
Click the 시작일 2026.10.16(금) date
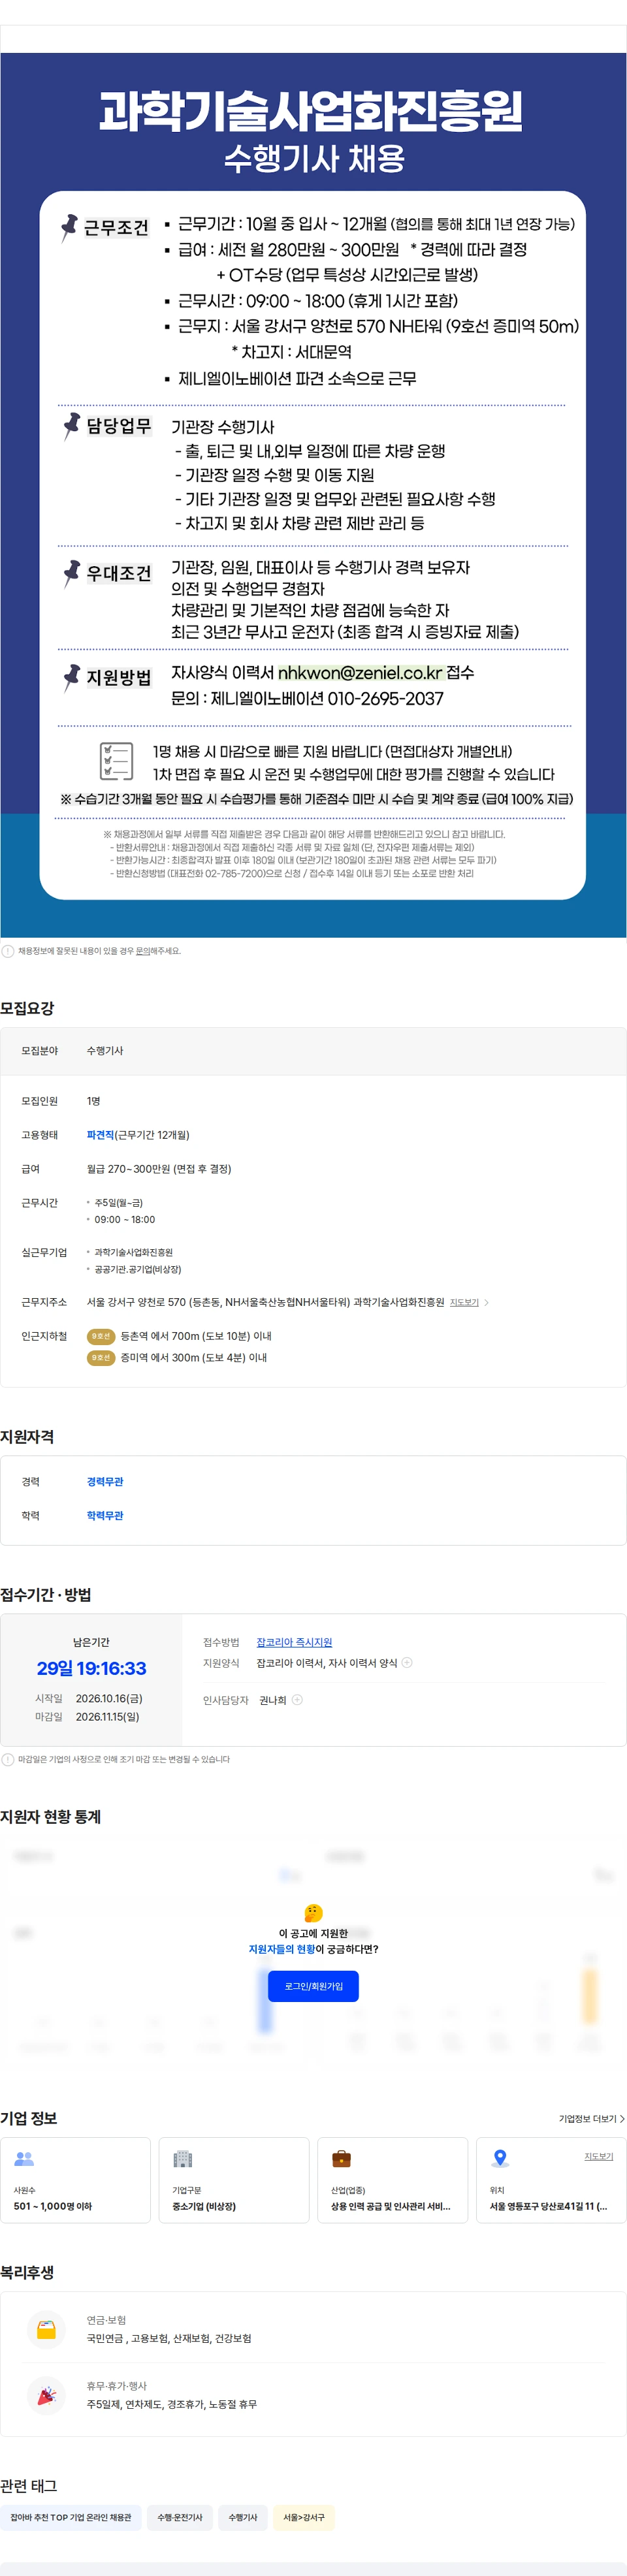click(89, 1698)
